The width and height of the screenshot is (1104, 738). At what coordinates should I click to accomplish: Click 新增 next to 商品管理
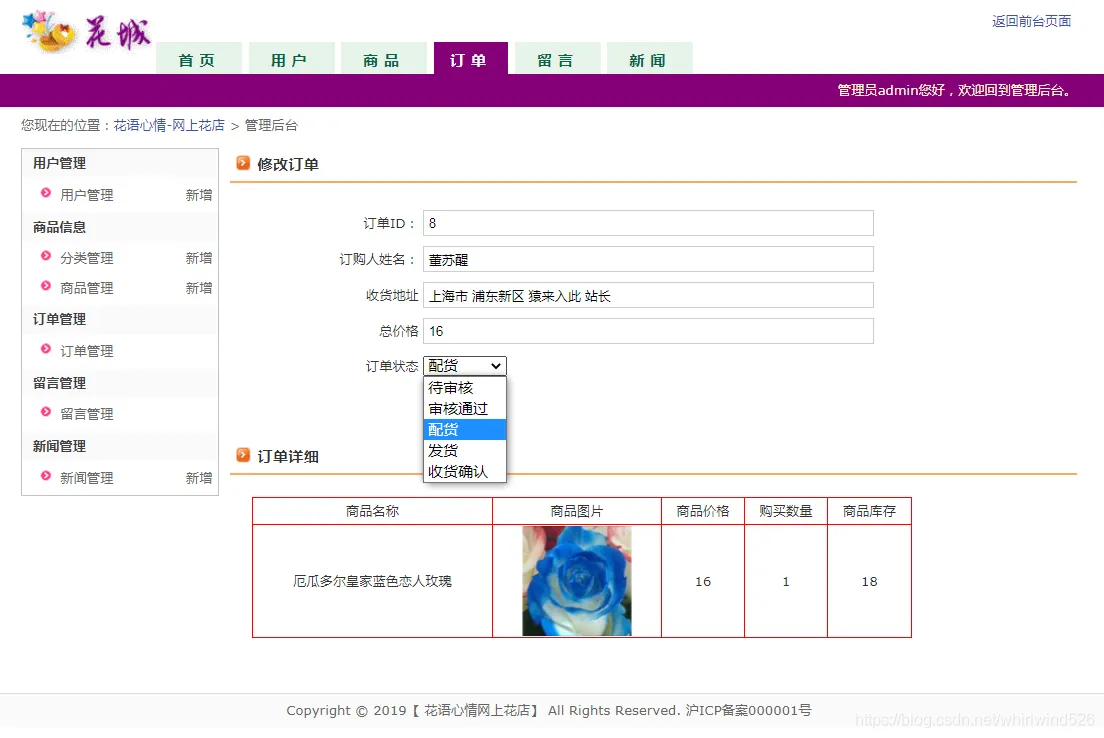point(199,288)
